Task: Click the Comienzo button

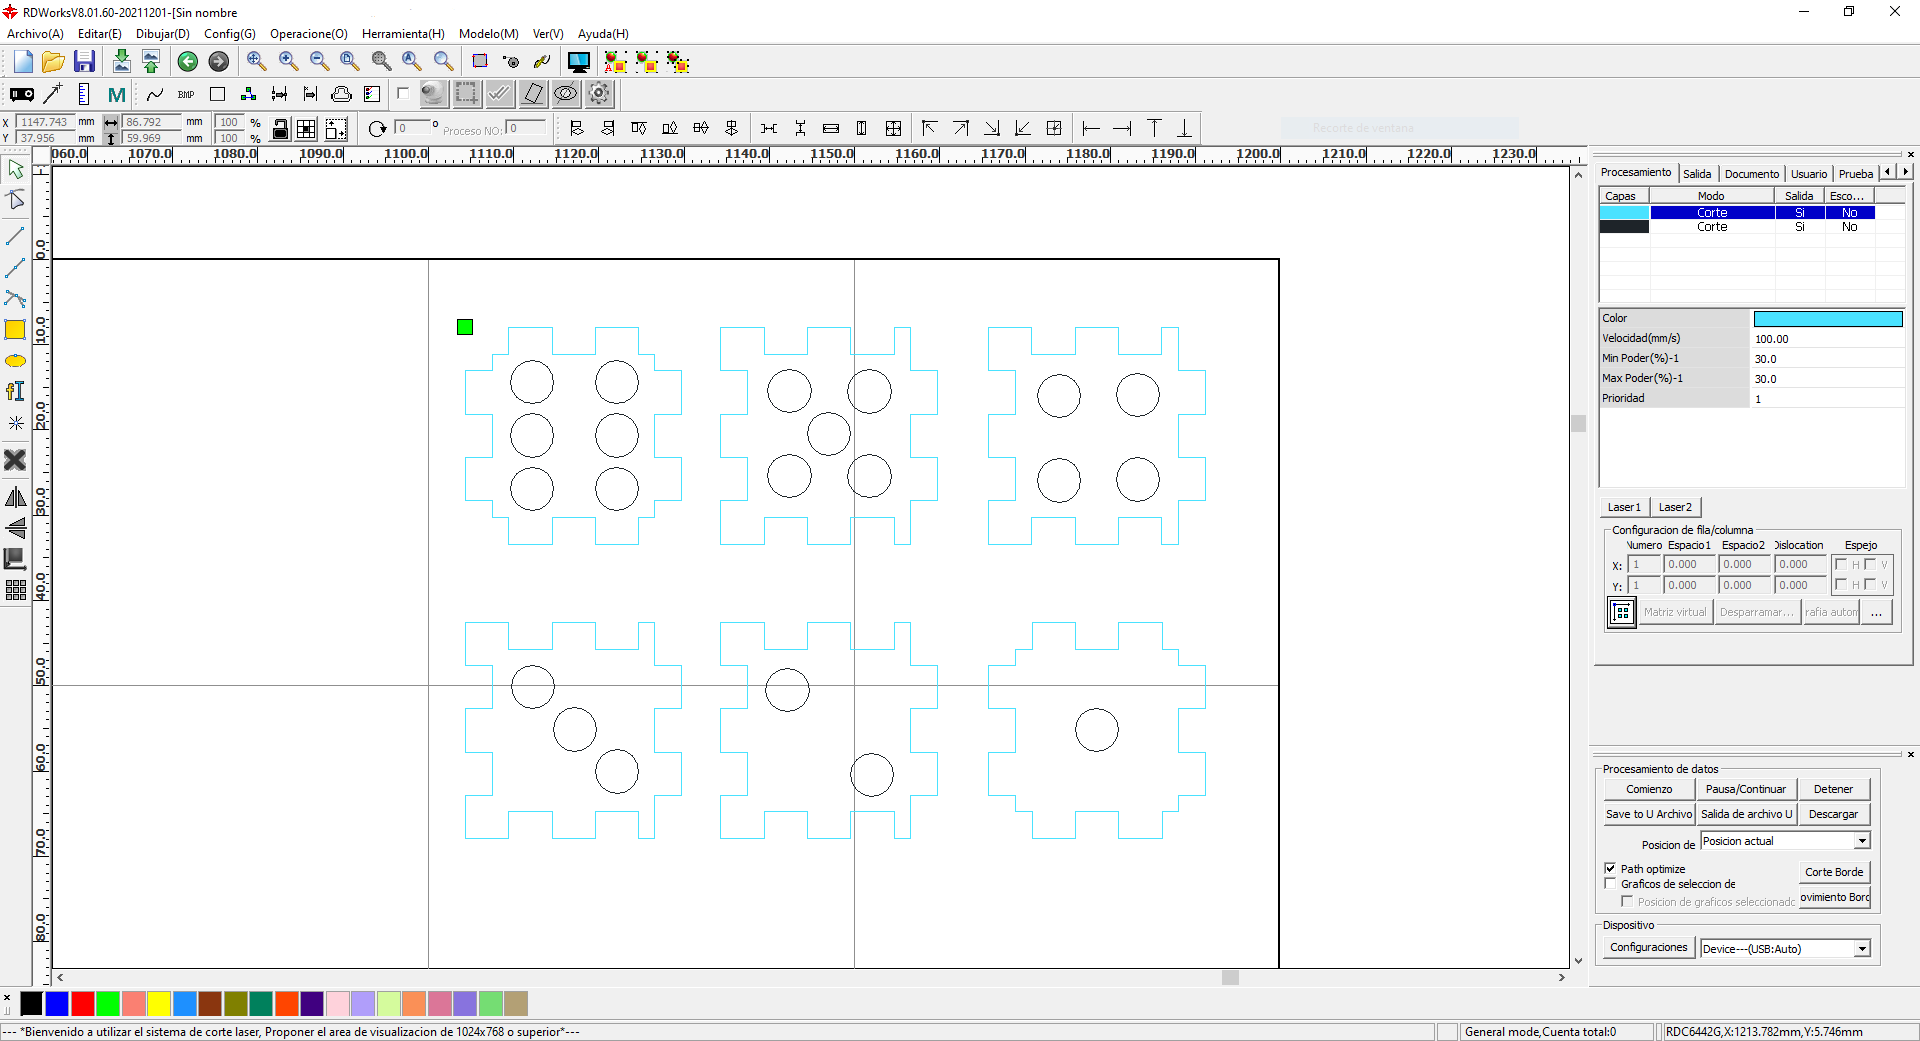Action: pos(1649,789)
